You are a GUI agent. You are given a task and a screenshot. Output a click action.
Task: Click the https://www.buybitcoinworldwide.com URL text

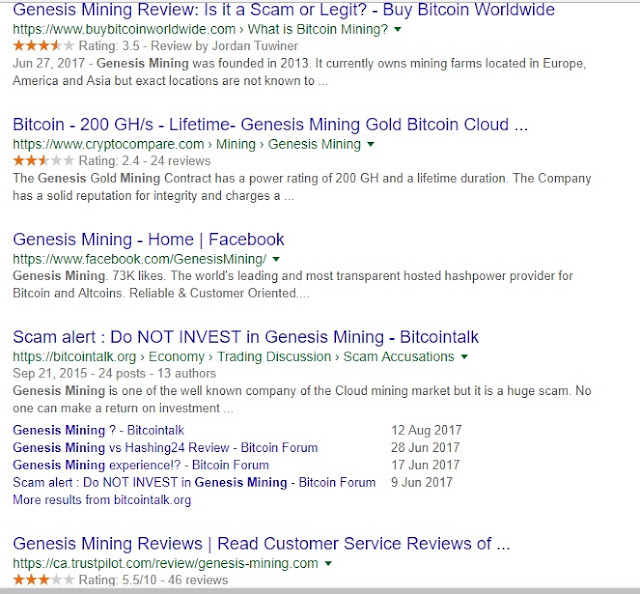(124, 29)
